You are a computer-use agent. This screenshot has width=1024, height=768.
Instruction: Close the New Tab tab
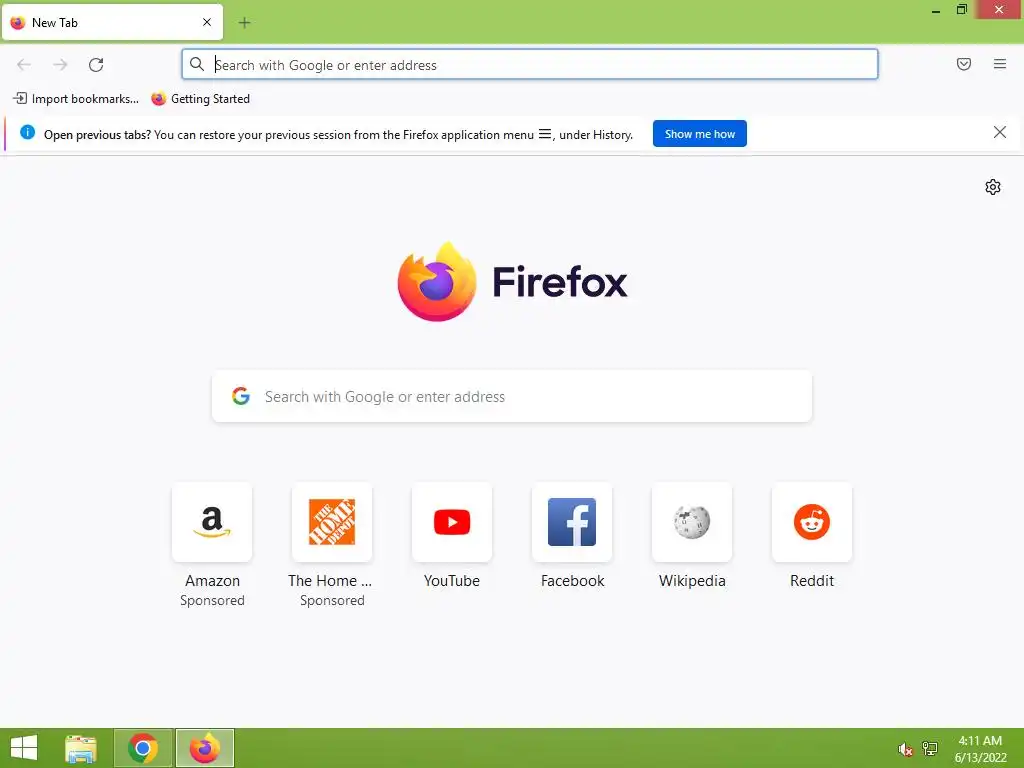(207, 22)
